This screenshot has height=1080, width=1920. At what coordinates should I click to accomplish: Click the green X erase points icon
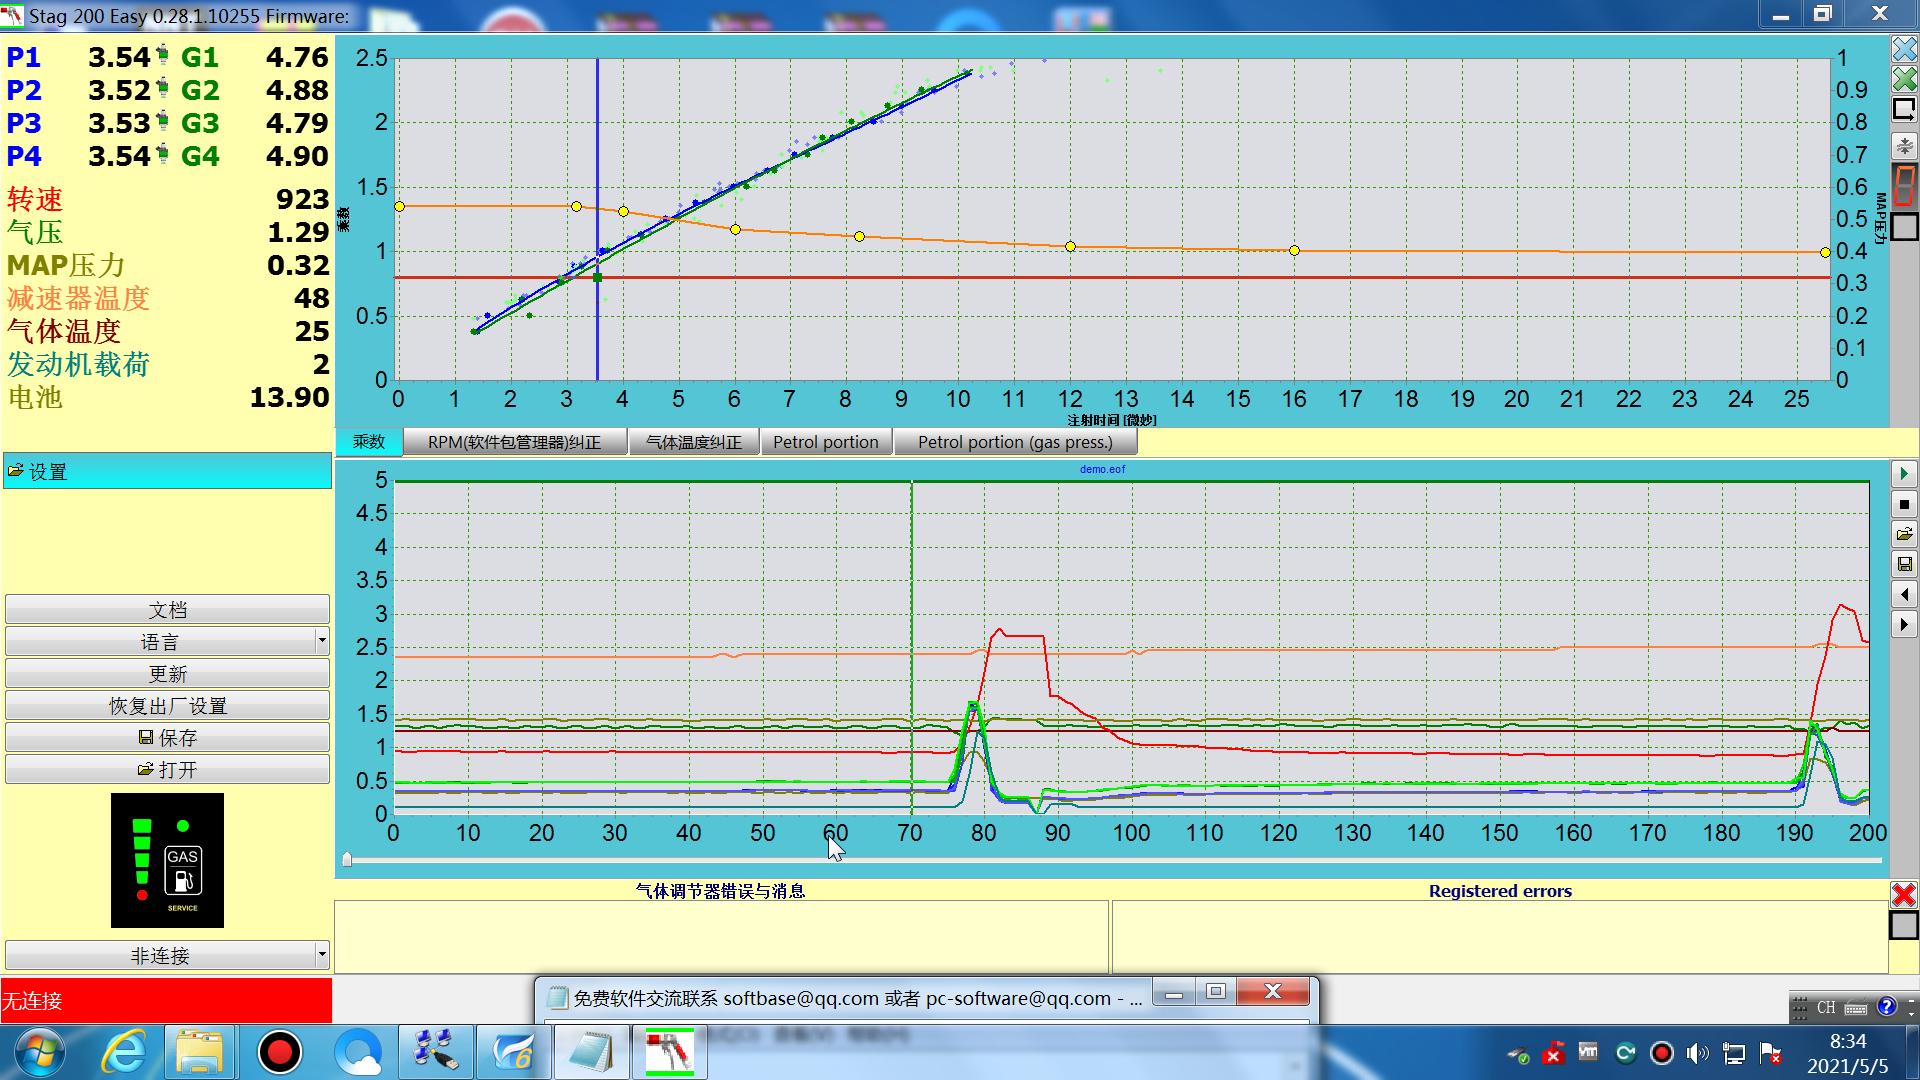pyautogui.click(x=1904, y=79)
